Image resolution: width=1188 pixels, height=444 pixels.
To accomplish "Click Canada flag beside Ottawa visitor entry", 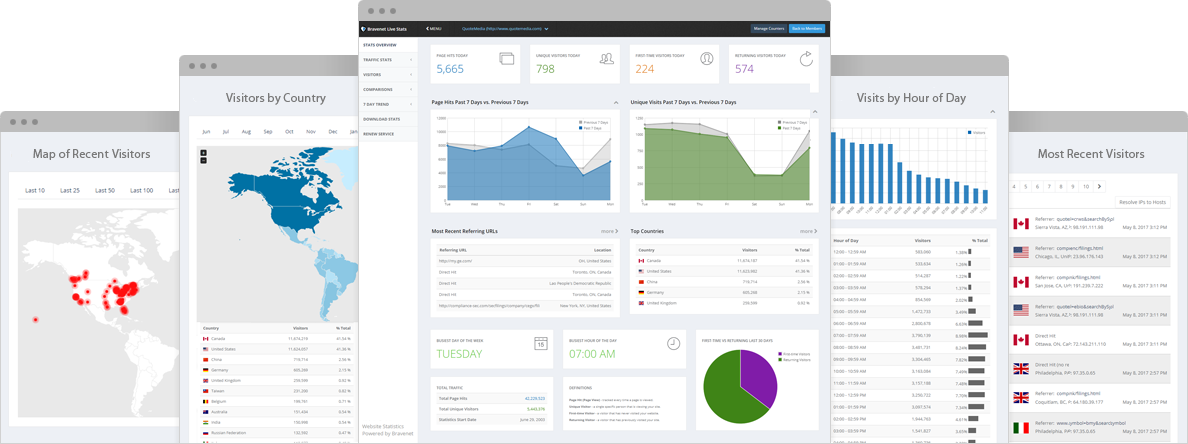I will (x=1021, y=339).
